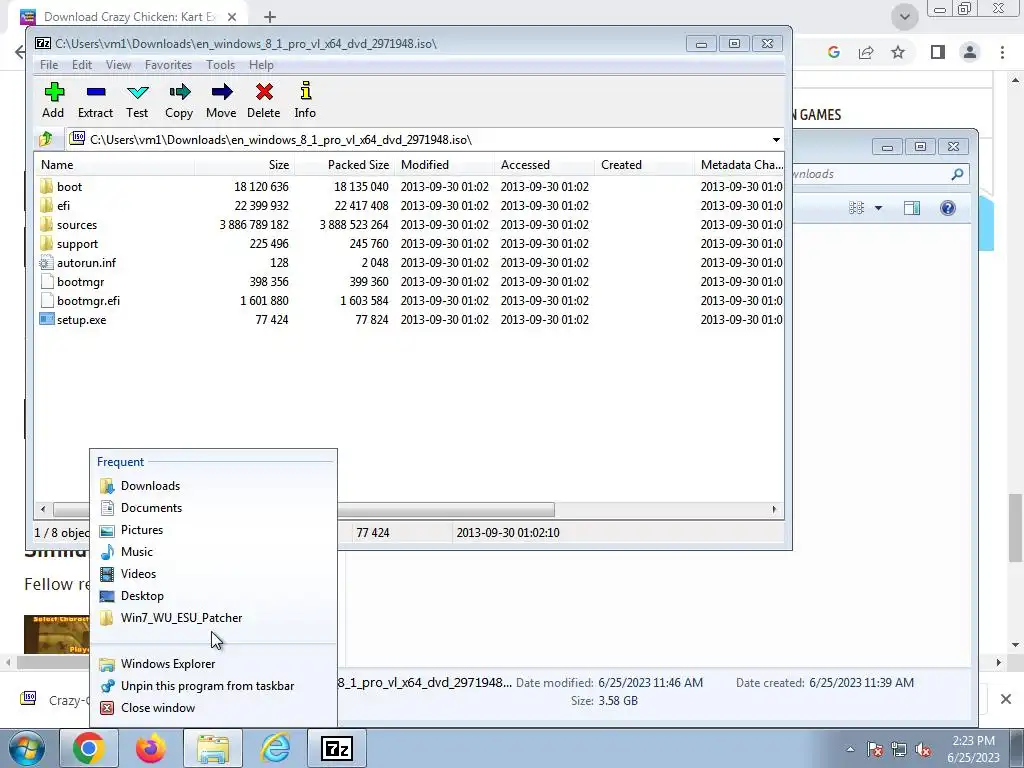This screenshot has width=1024, height=768.
Task: Open the Chrome tab search chevron
Action: (x=905, y=17)
